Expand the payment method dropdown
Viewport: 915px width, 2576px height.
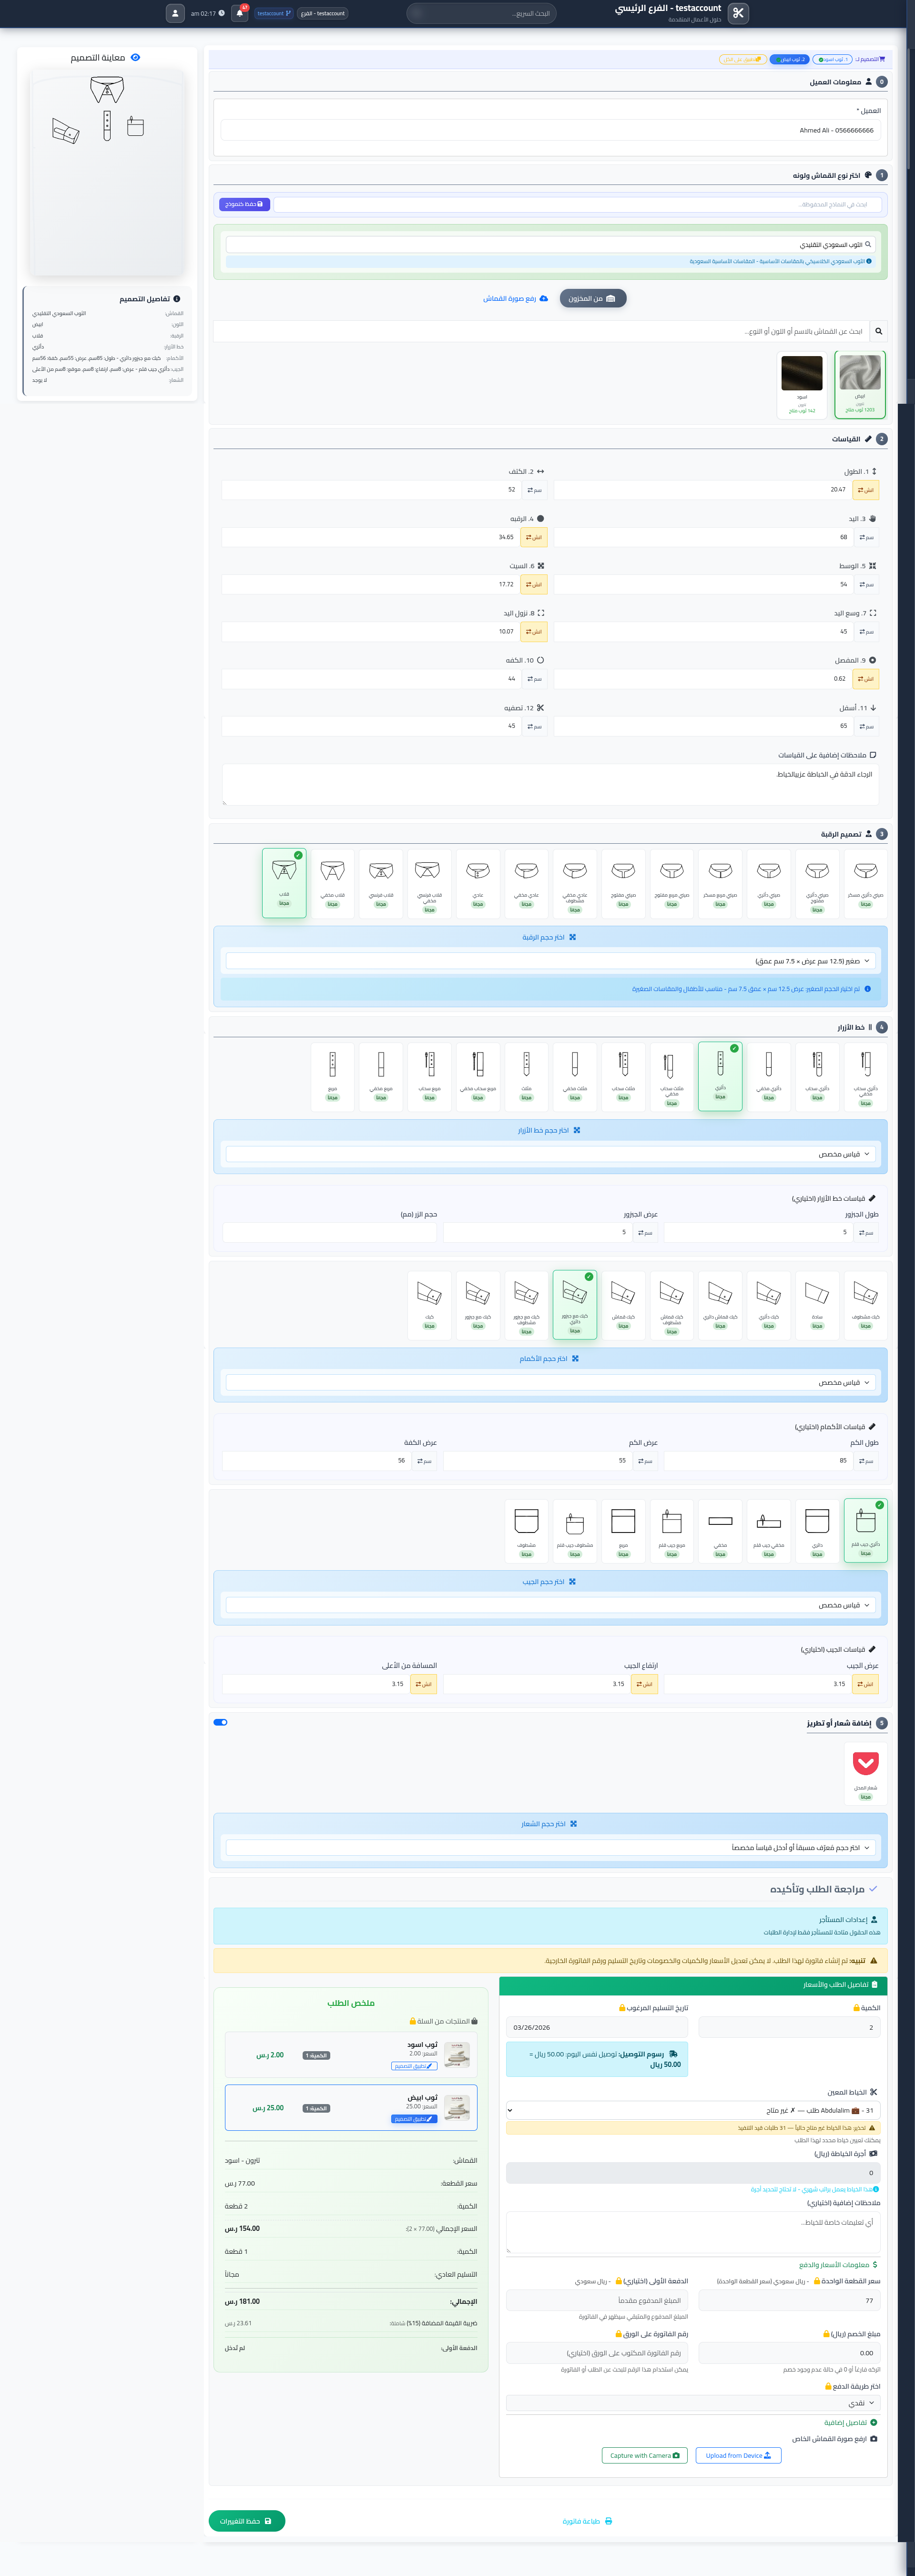[694, 2403]
